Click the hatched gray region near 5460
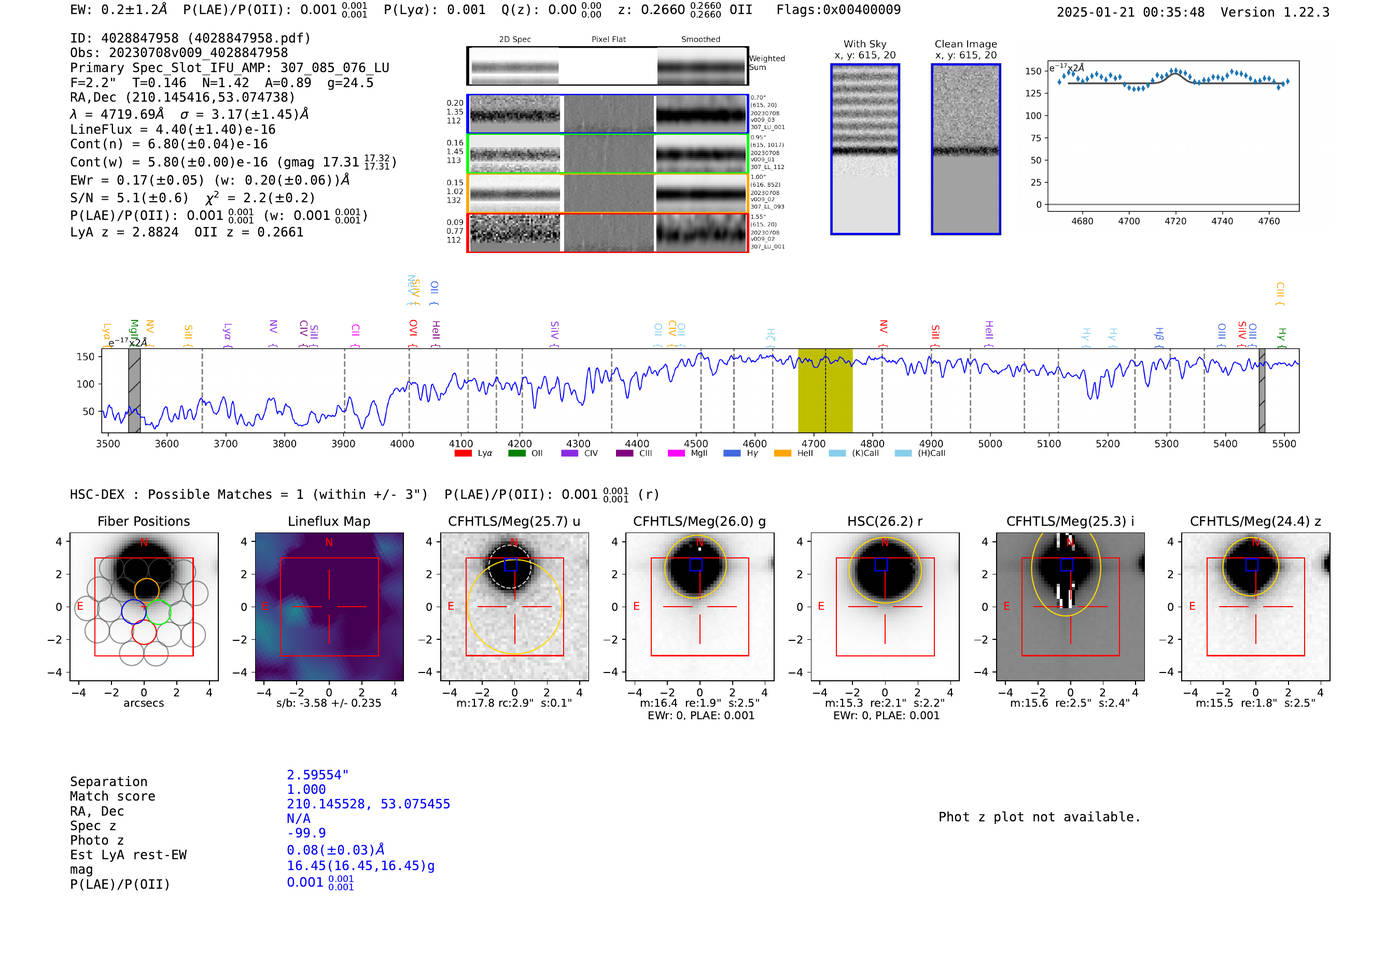Image resolution: width=1400 pixels, height=953 pixels. 1262,390
